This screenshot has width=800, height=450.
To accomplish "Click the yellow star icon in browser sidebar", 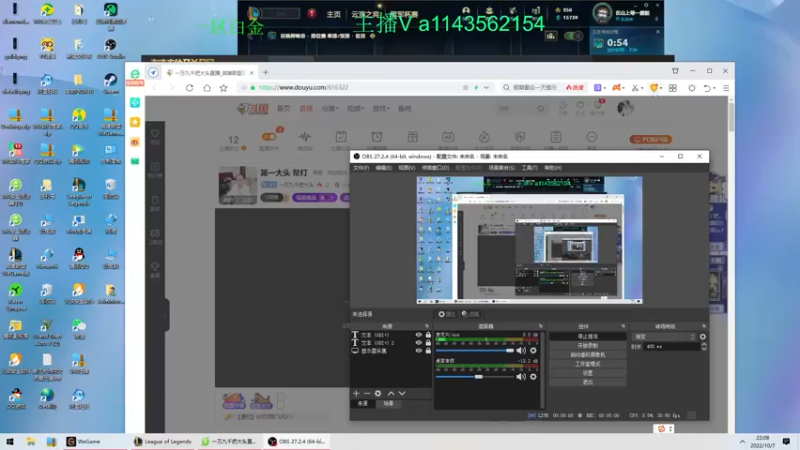I will click(135, 122).
